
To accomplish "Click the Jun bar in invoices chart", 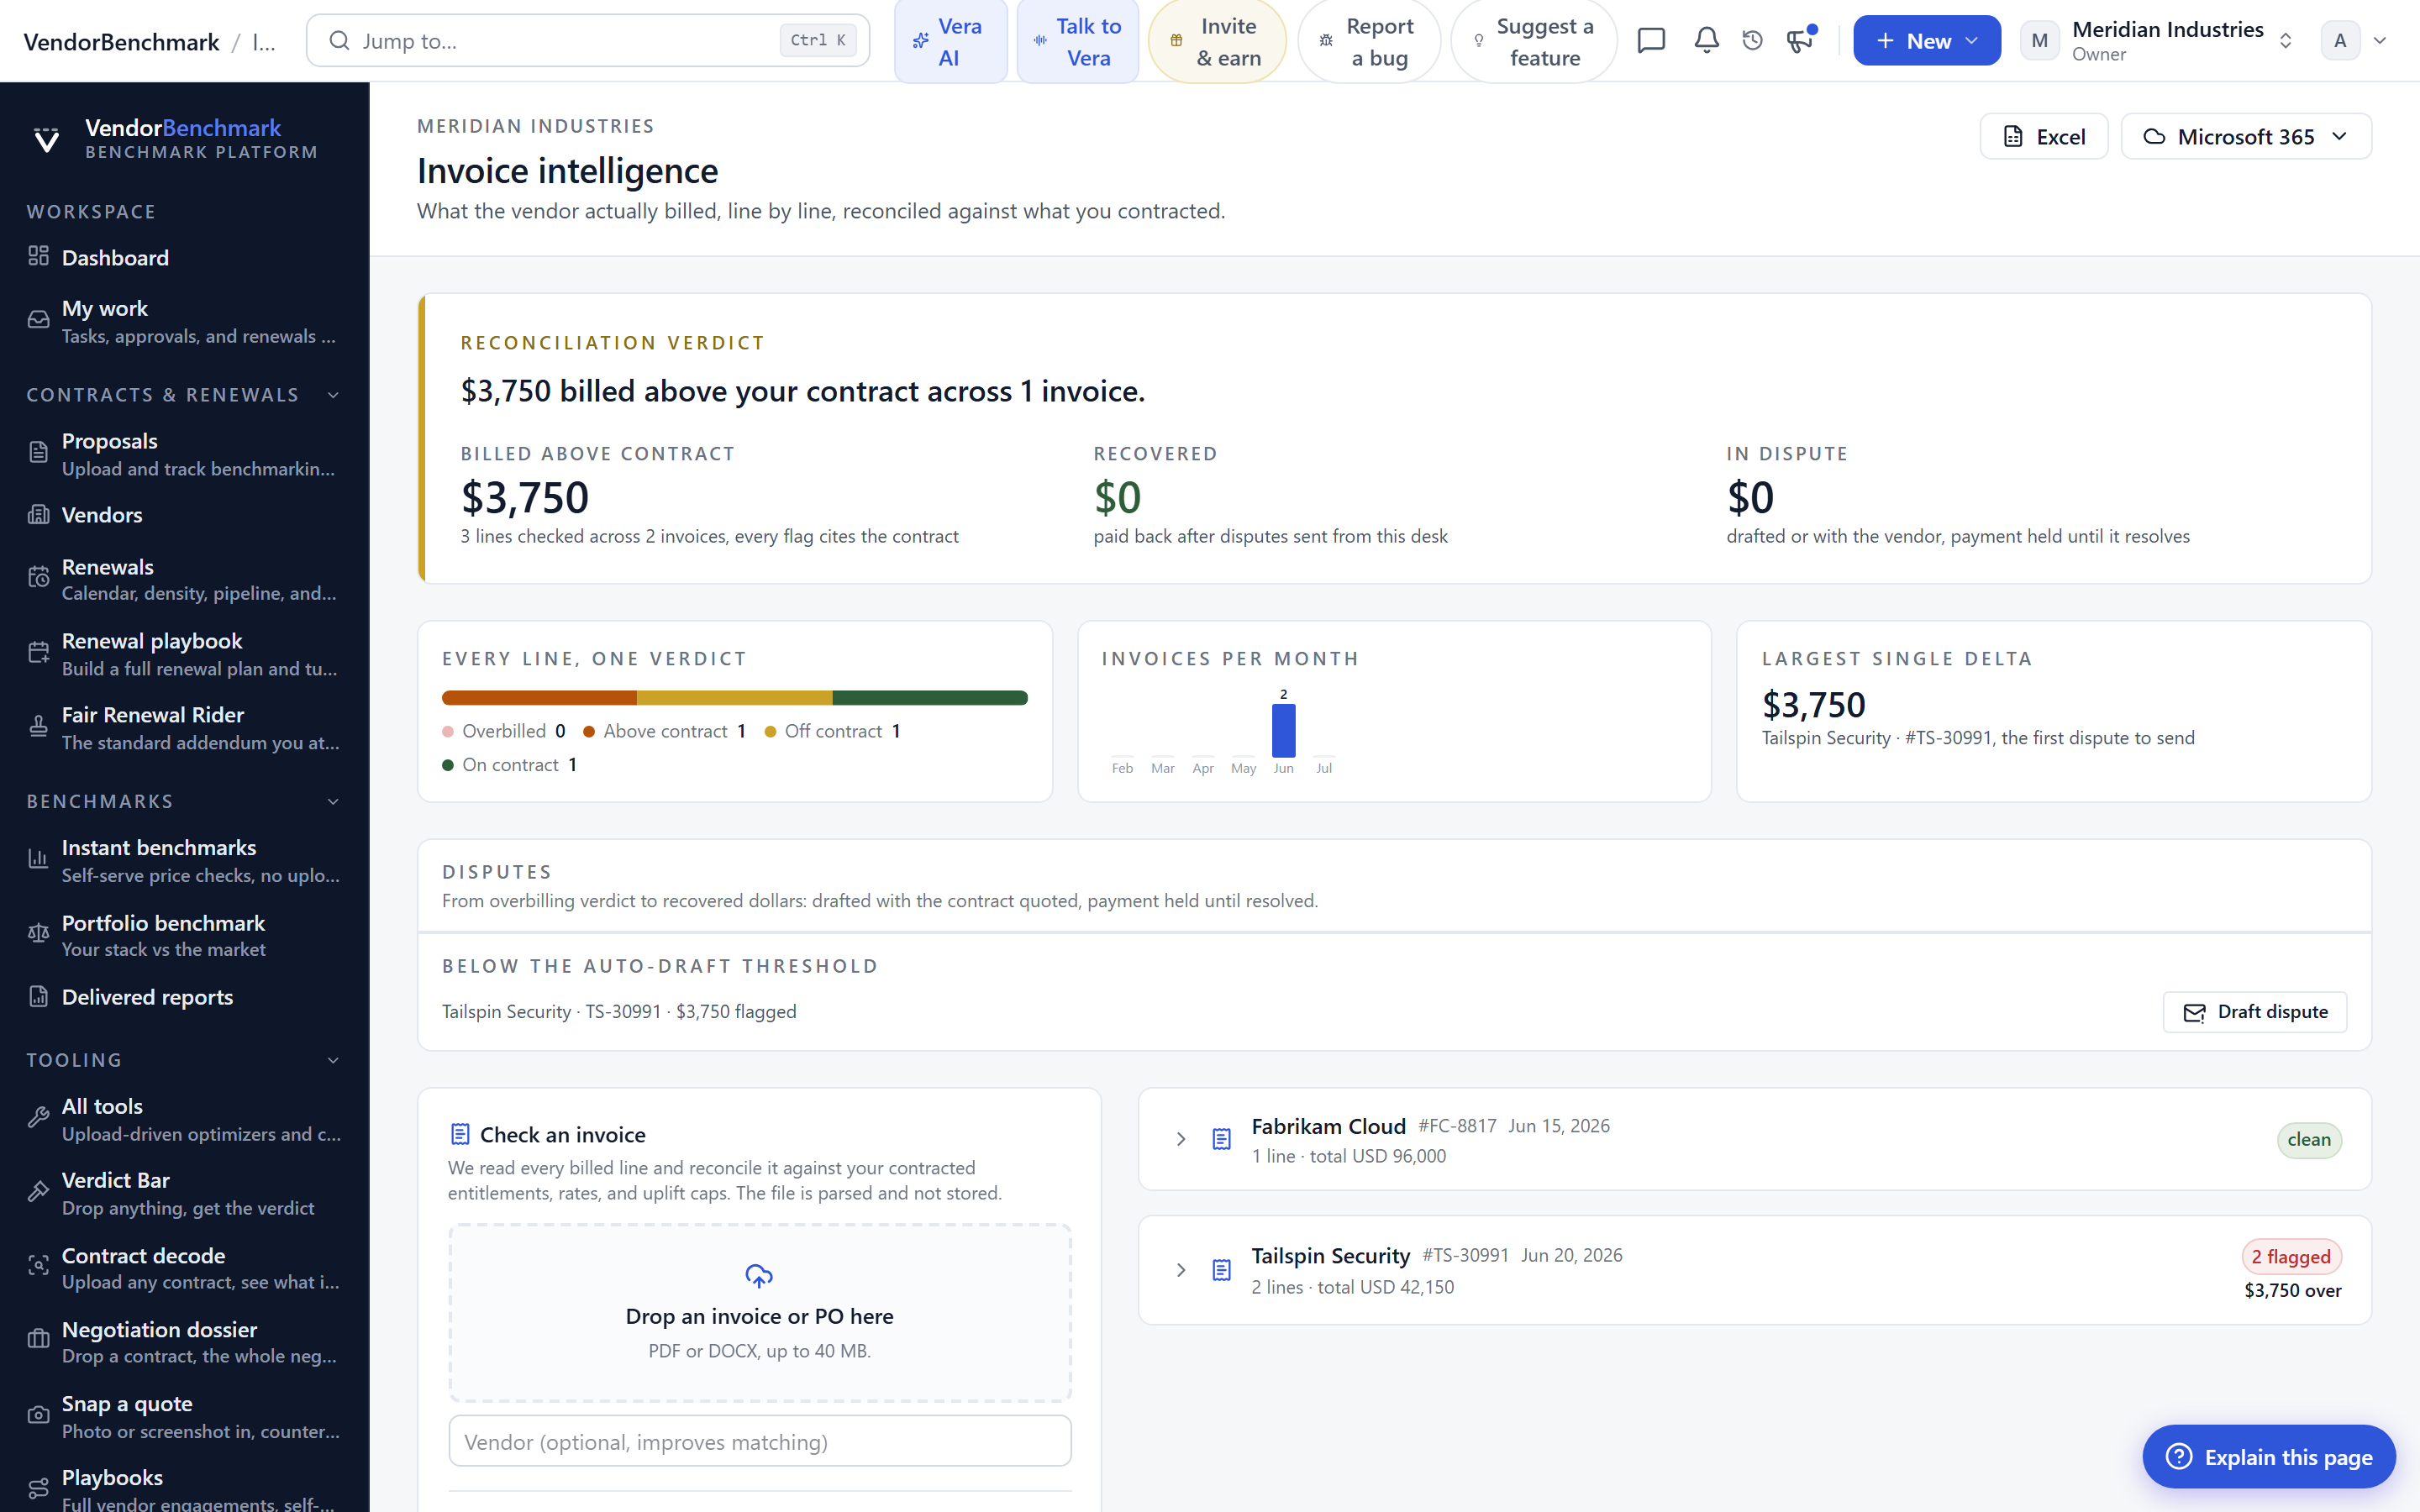I will [1283, 730].
